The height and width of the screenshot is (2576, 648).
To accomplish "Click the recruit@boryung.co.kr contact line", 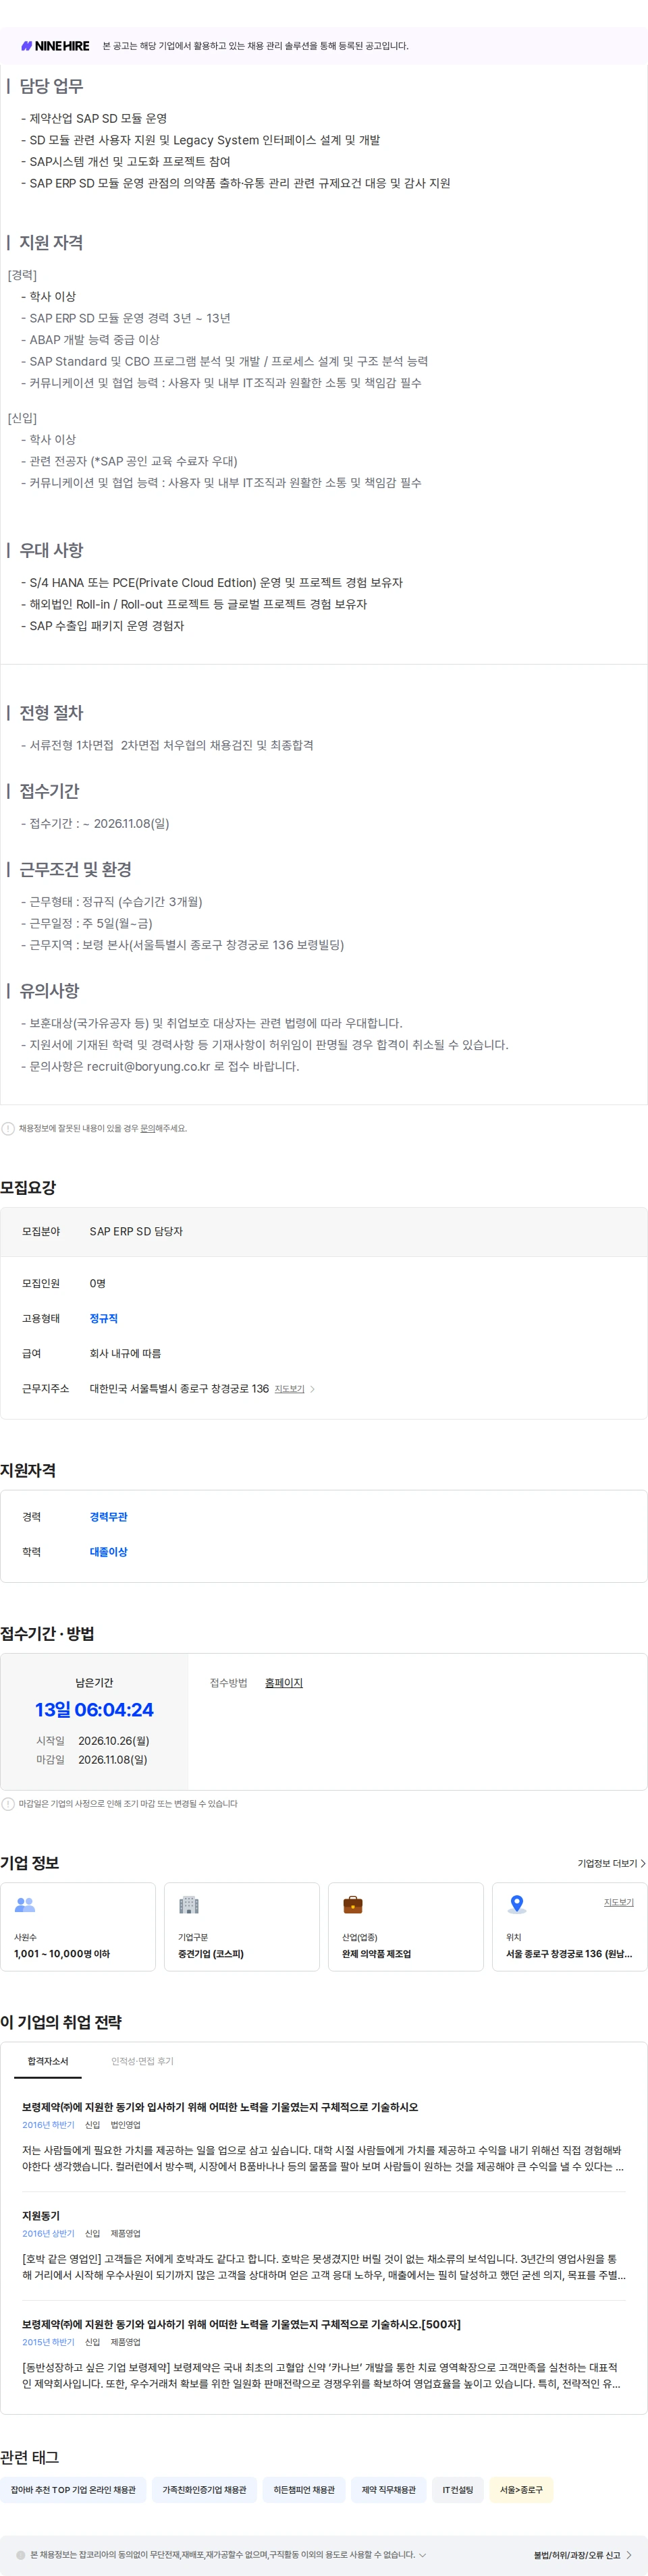I will pyautogui.click(x=160, y=1066).
